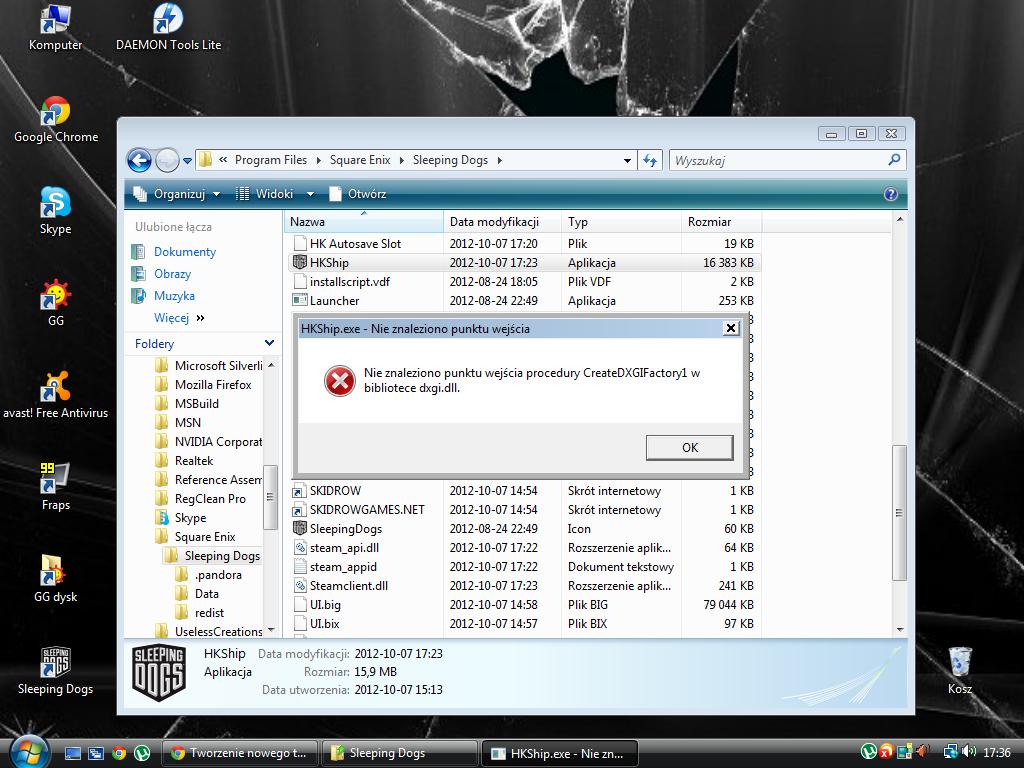
Task: Select Mozilla Firefox folder in tree
Action: coord(213,385)
